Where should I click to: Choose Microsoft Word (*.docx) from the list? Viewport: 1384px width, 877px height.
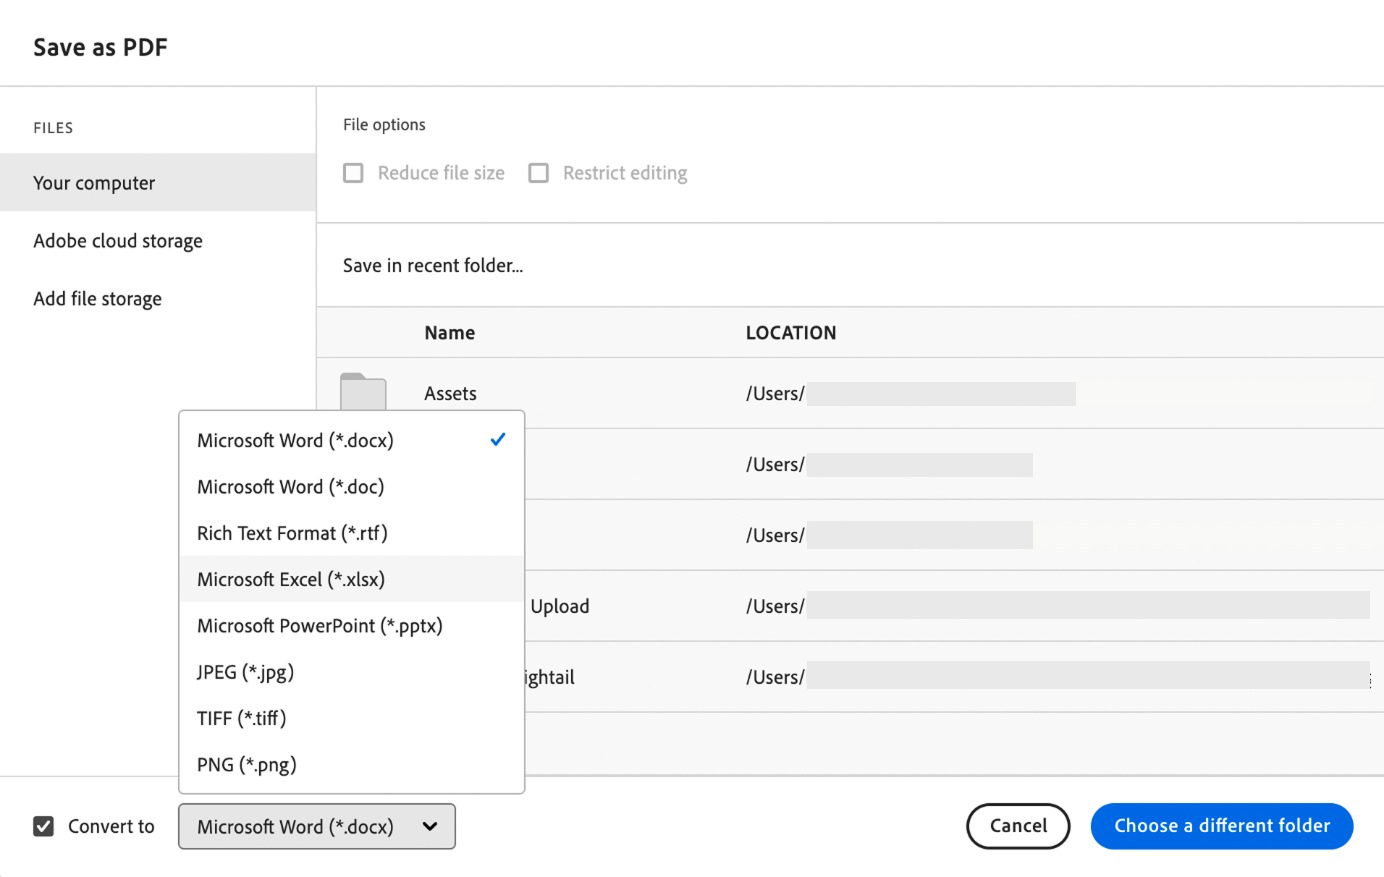click(x=351, y=440)
